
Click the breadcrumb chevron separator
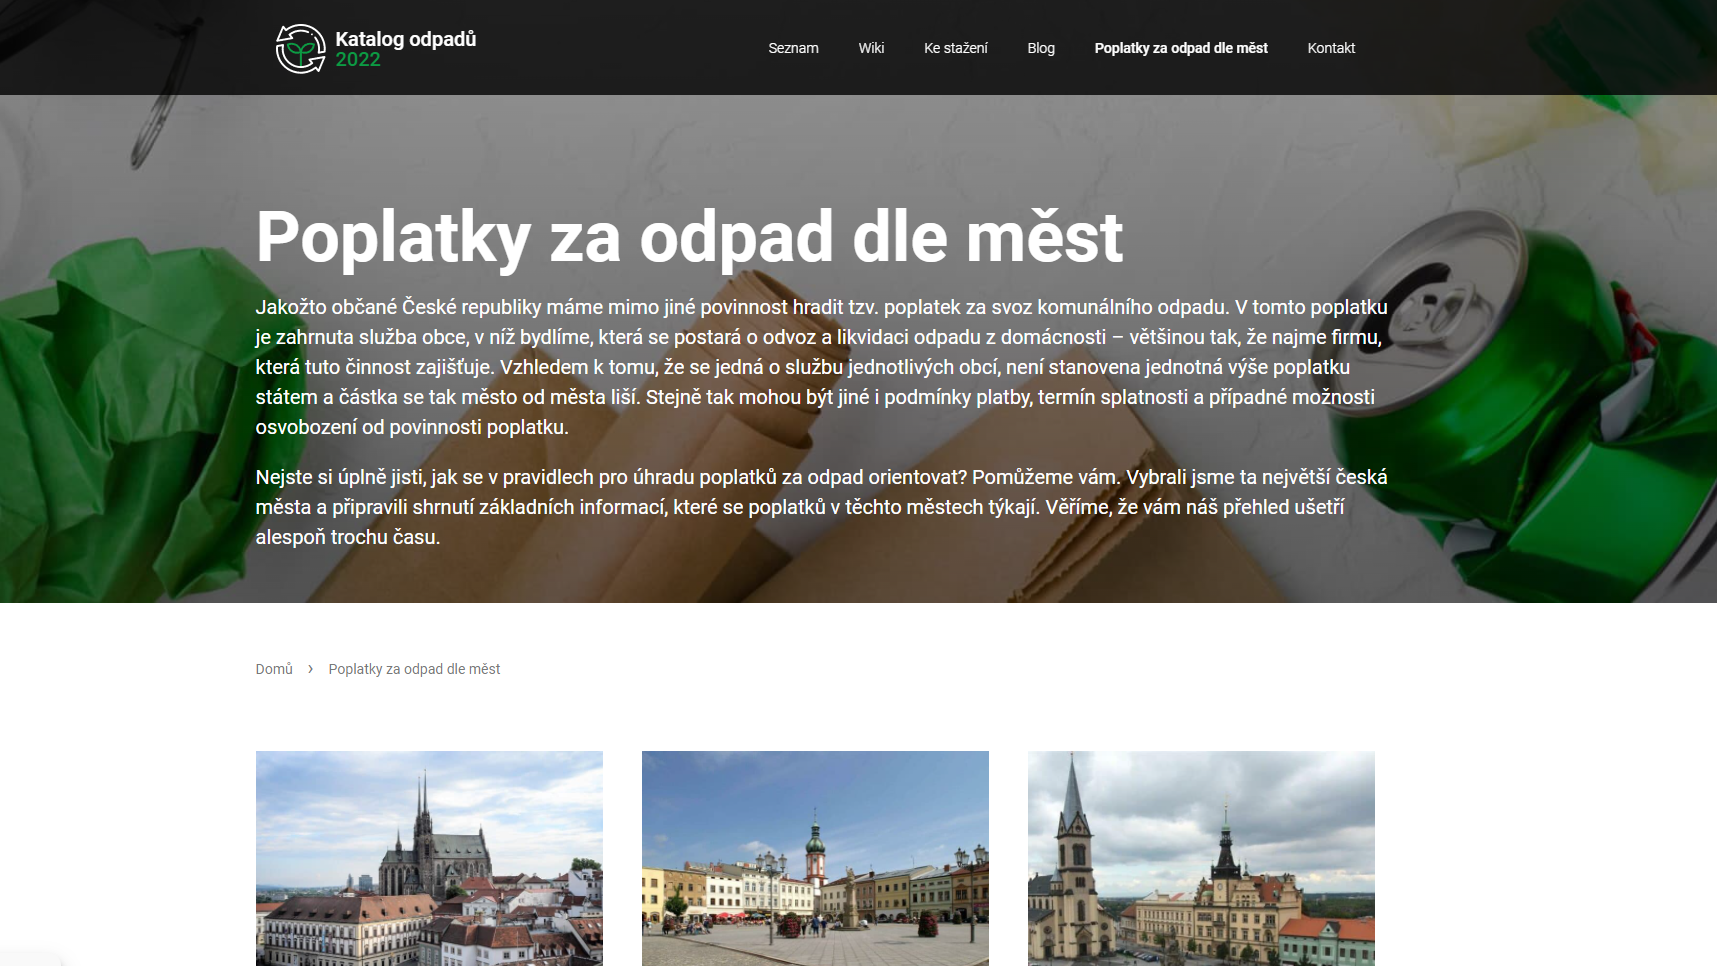coord(310,669)
